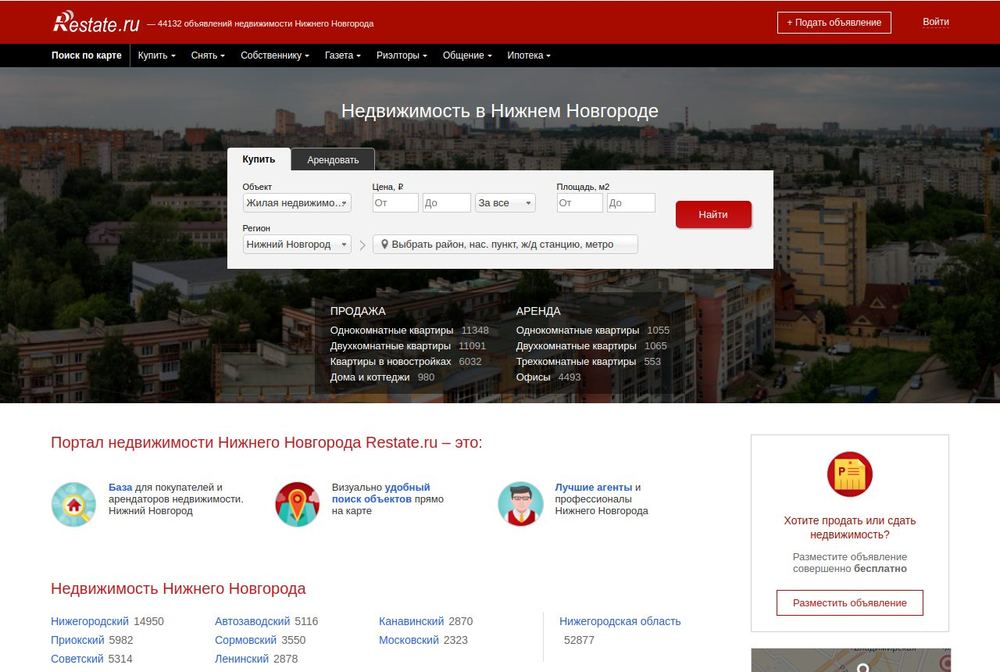Click the Restate.ru logo
Image resolution: width=1000 pixels, height=672 pixels.
(96, 22)
